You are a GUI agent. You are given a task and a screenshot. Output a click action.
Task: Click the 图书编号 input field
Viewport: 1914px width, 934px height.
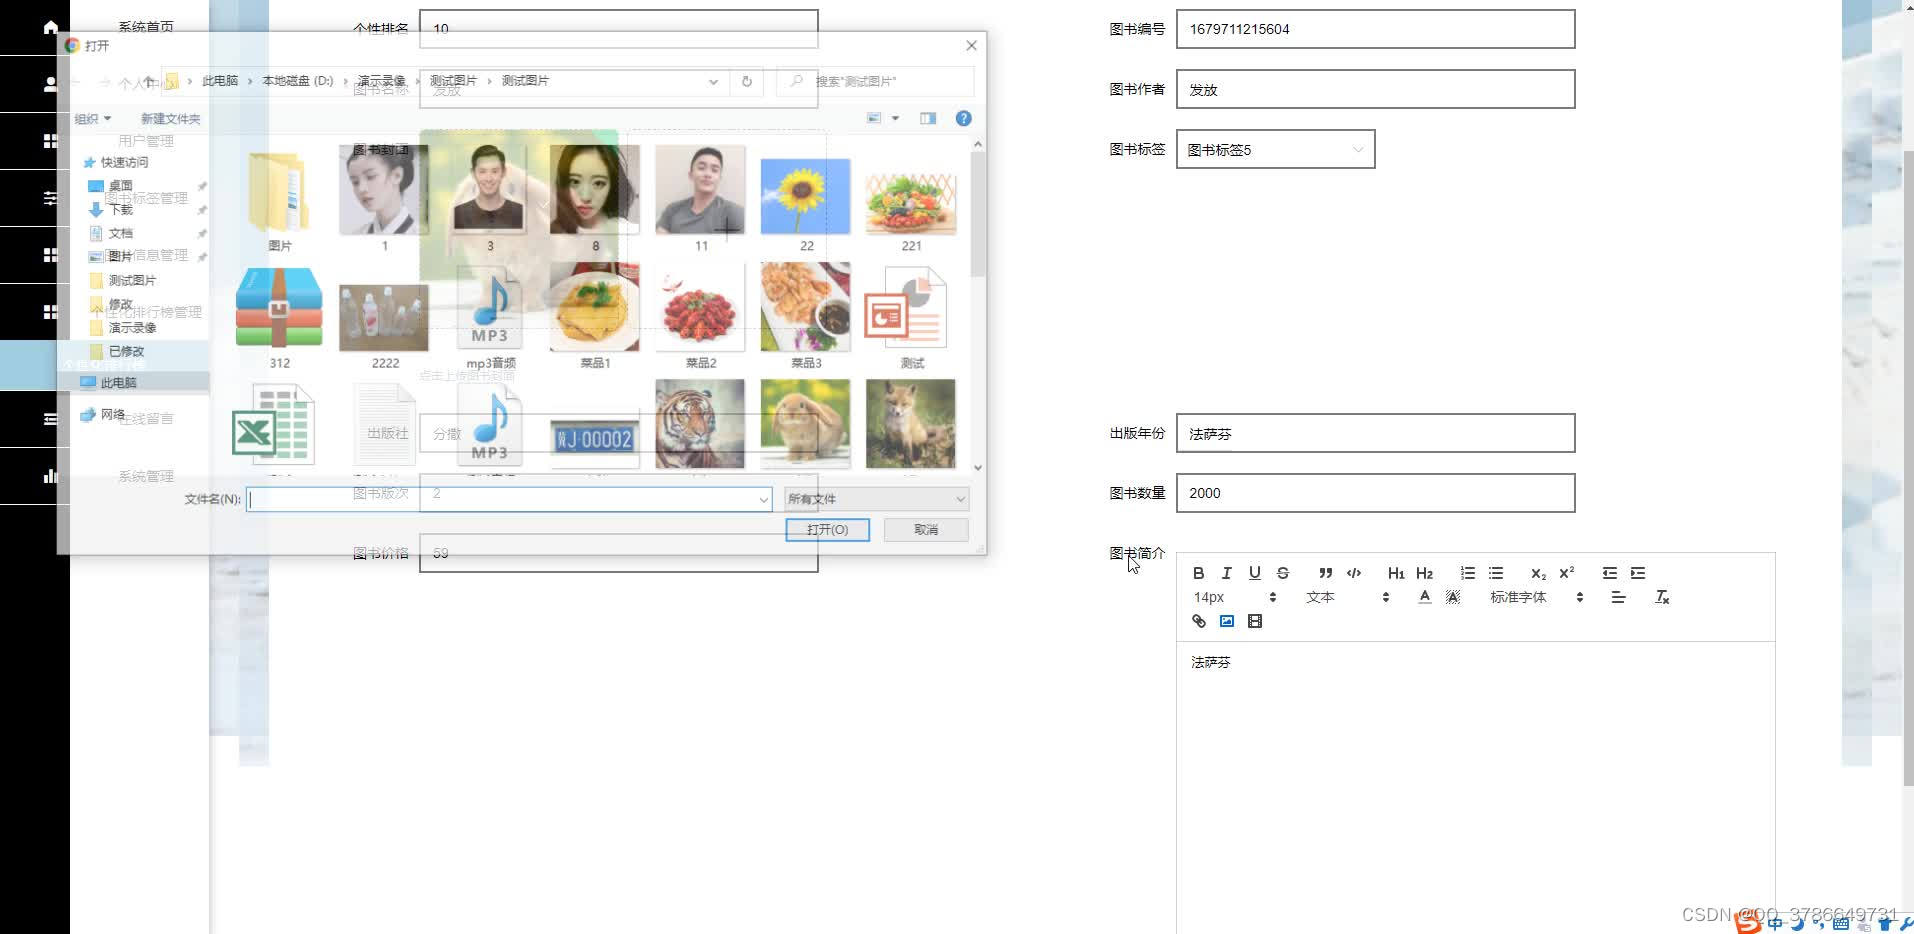tap(1375, 29)
